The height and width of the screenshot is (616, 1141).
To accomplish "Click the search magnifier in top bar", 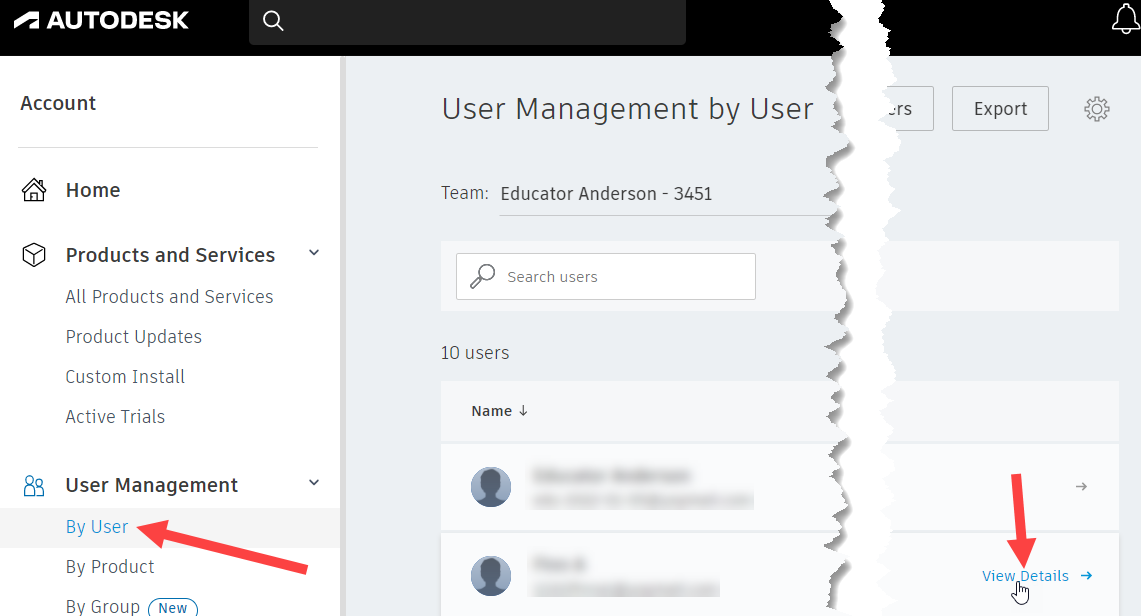I will coord(273,20).
